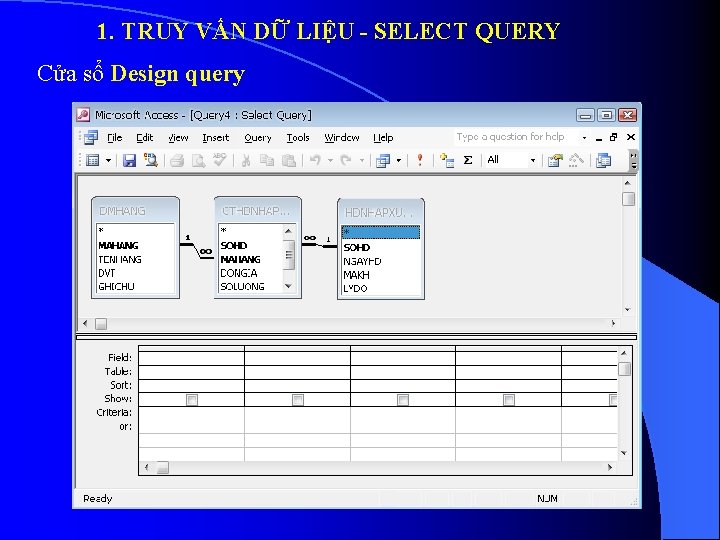Click the Access key icon in title bar
Image resolution: width=720 pixels, height=540 pixels.
83,115
